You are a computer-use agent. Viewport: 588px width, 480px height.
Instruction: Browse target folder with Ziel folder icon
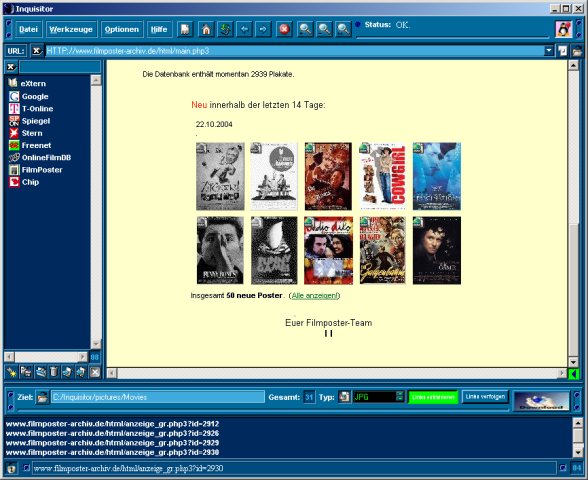pos(42,397)
